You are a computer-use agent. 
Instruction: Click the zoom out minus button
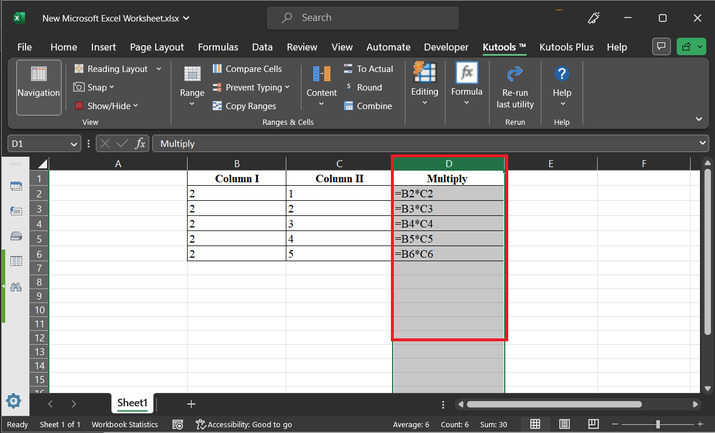pyautogui.click(x=615, y=424)
